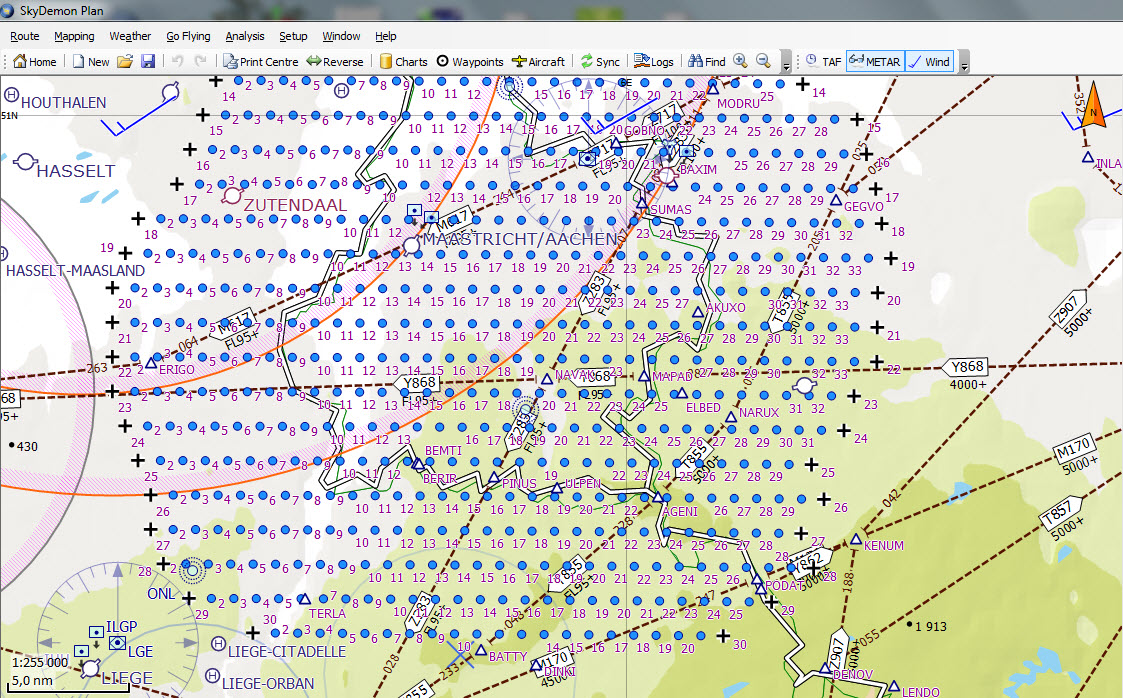
Task: Zoom out with the magnifier minus icon
Action: click(763, 61)
